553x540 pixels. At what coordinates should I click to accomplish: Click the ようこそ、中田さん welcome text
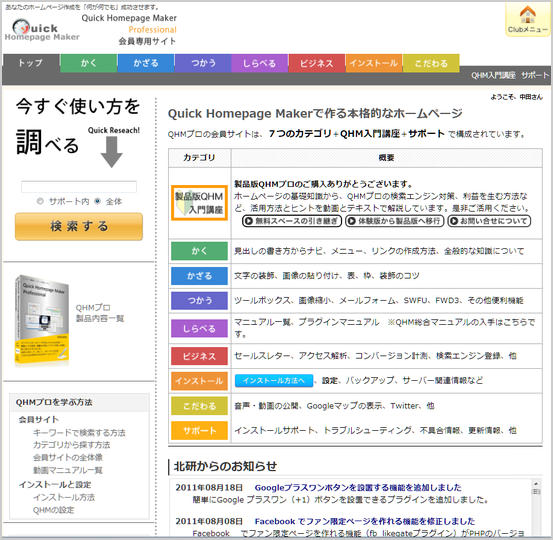tap(516, 97)
